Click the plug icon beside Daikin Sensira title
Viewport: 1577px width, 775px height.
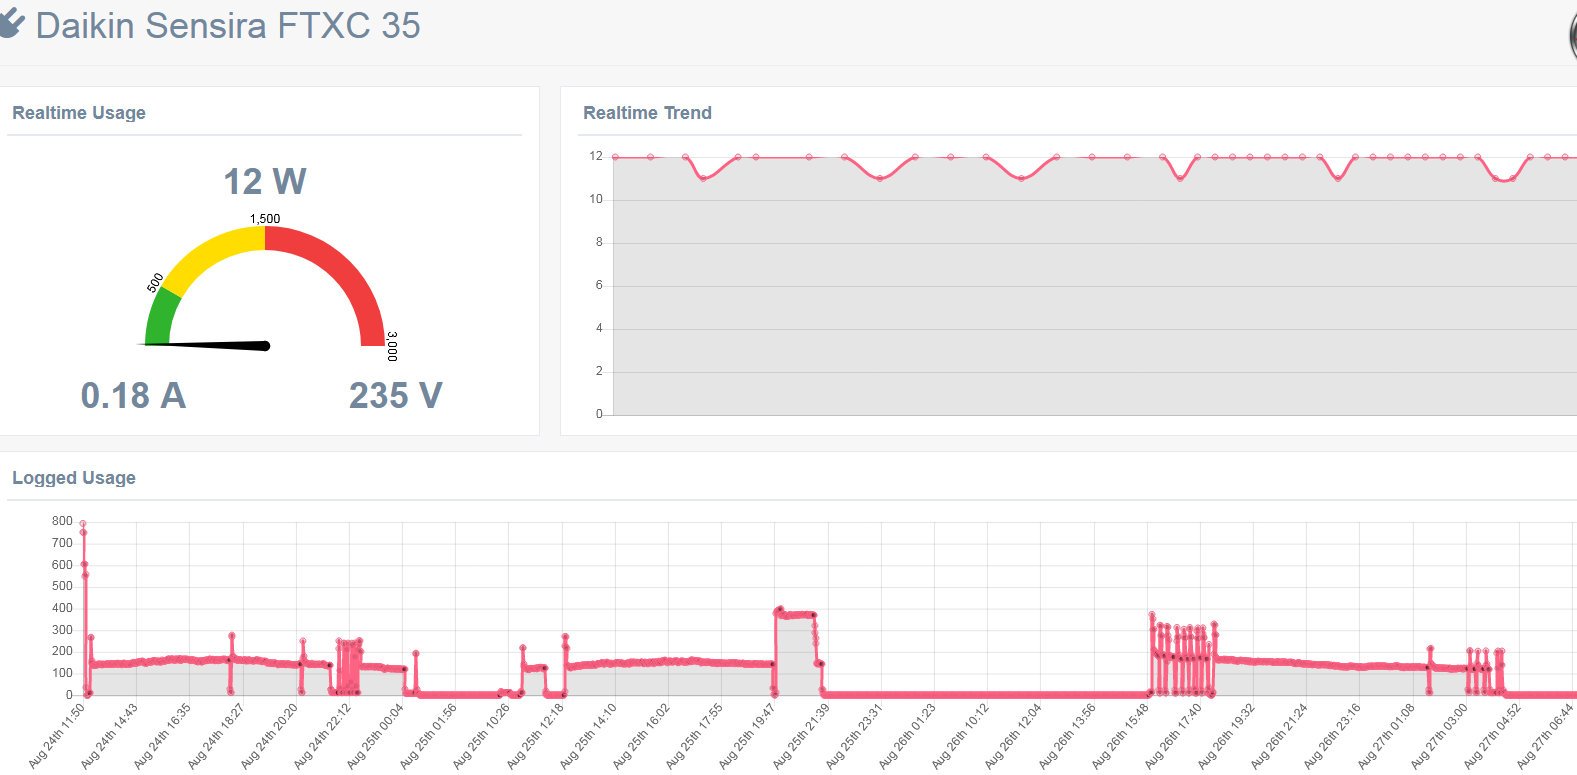click(11, 23)
